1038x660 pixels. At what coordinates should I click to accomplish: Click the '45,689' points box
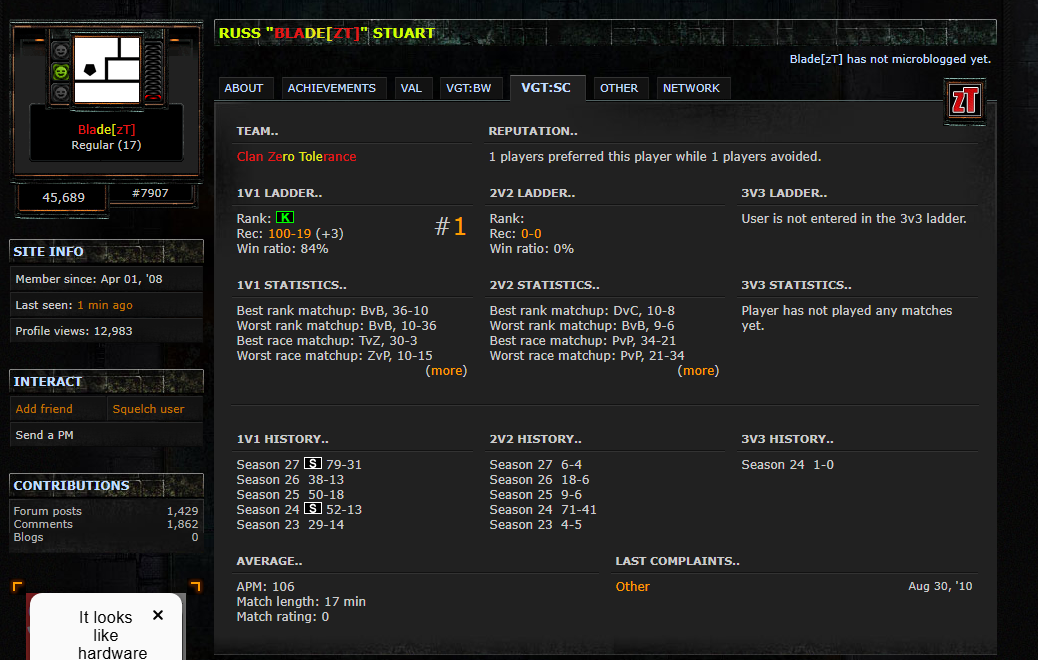(64, 197)
